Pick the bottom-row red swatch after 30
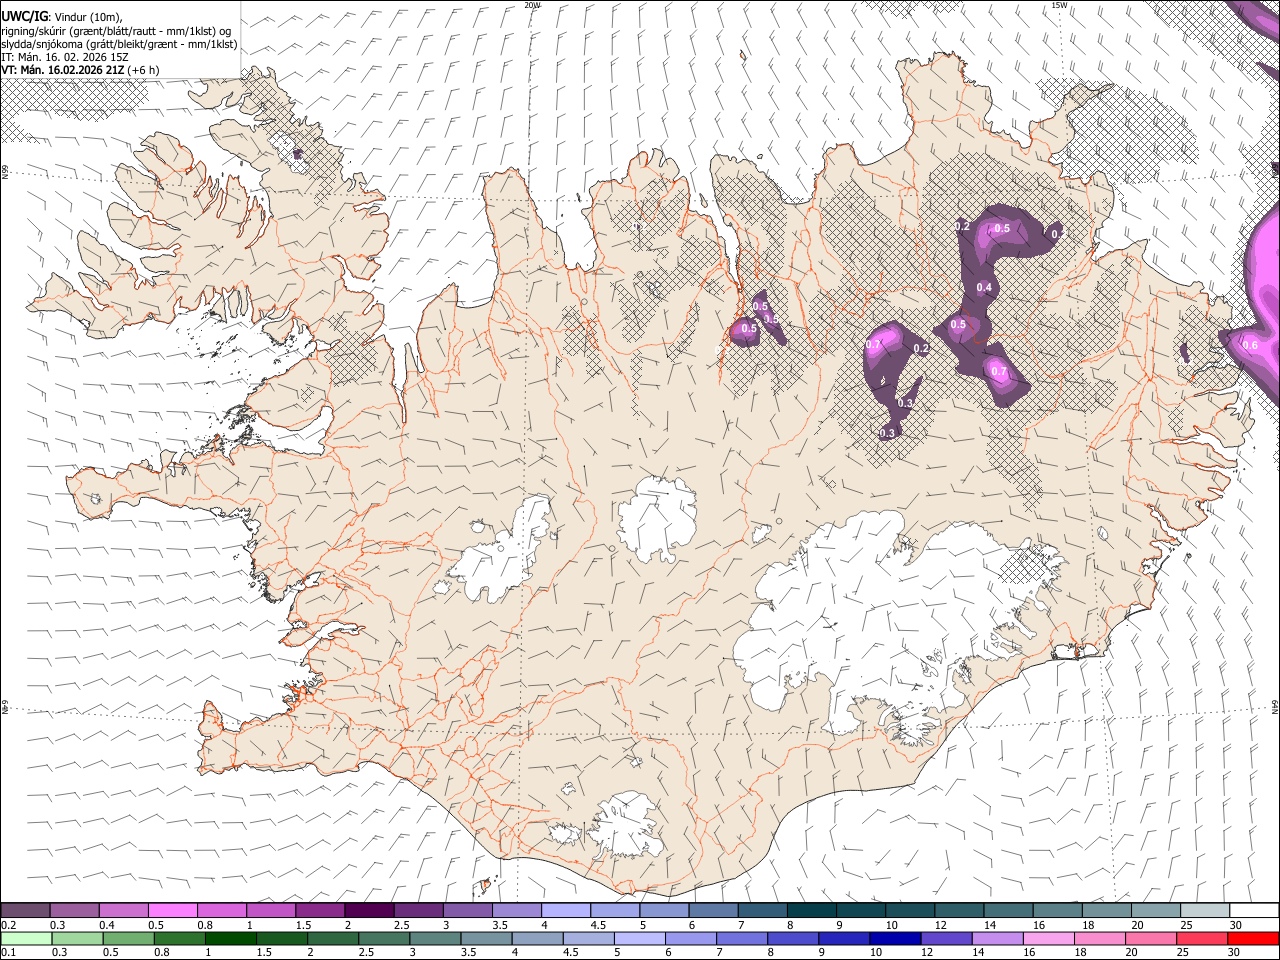The height and width of the screenshot is (960, 1280). [1252, 938]
